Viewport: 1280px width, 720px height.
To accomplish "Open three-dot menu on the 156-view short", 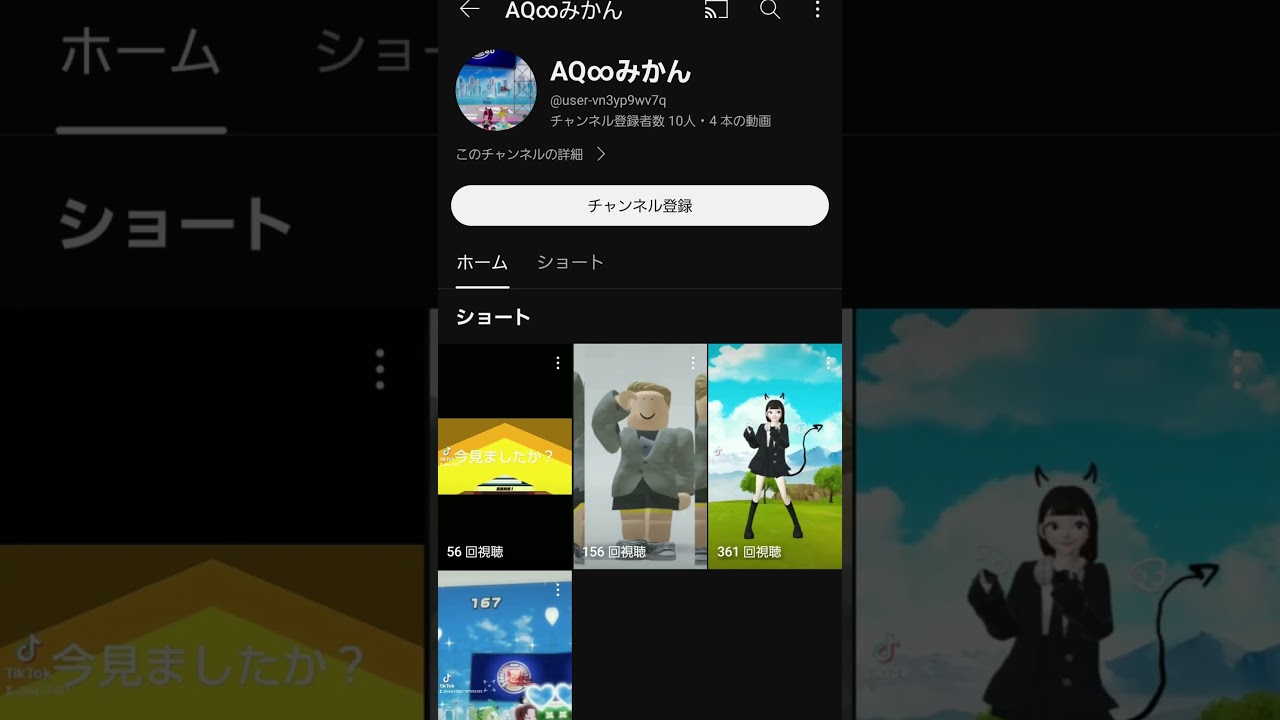I will [x=693, y=363].
